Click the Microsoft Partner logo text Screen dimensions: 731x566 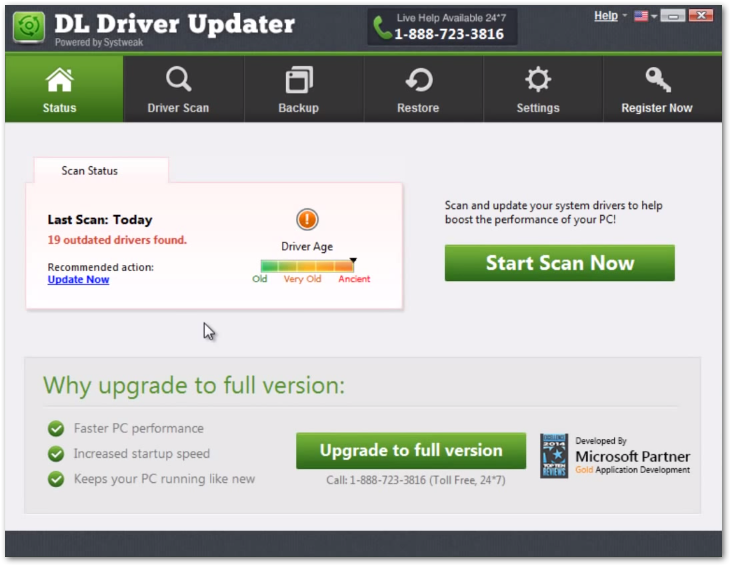pyautogui.click(x=633, y=456)
